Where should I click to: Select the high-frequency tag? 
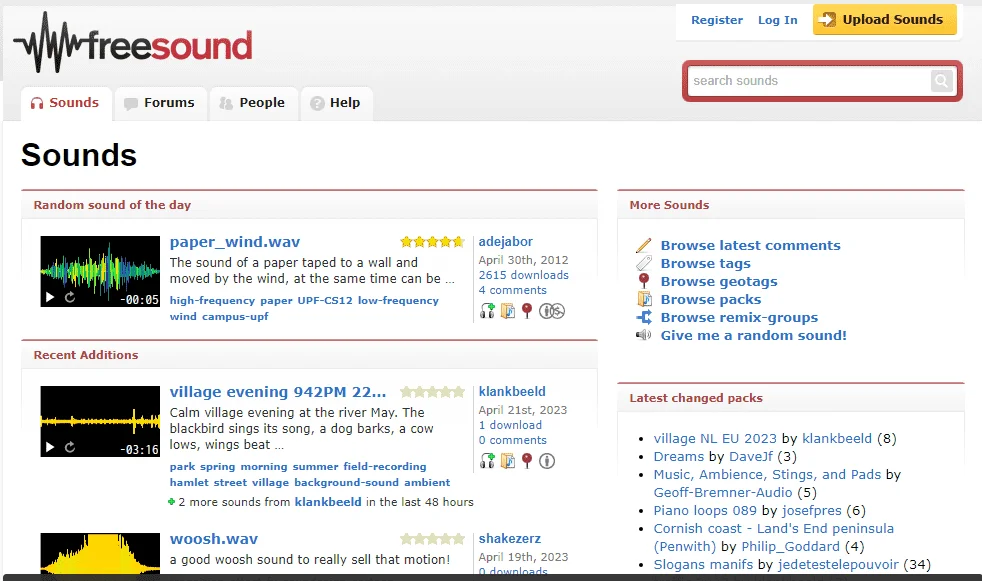(212, 301)
